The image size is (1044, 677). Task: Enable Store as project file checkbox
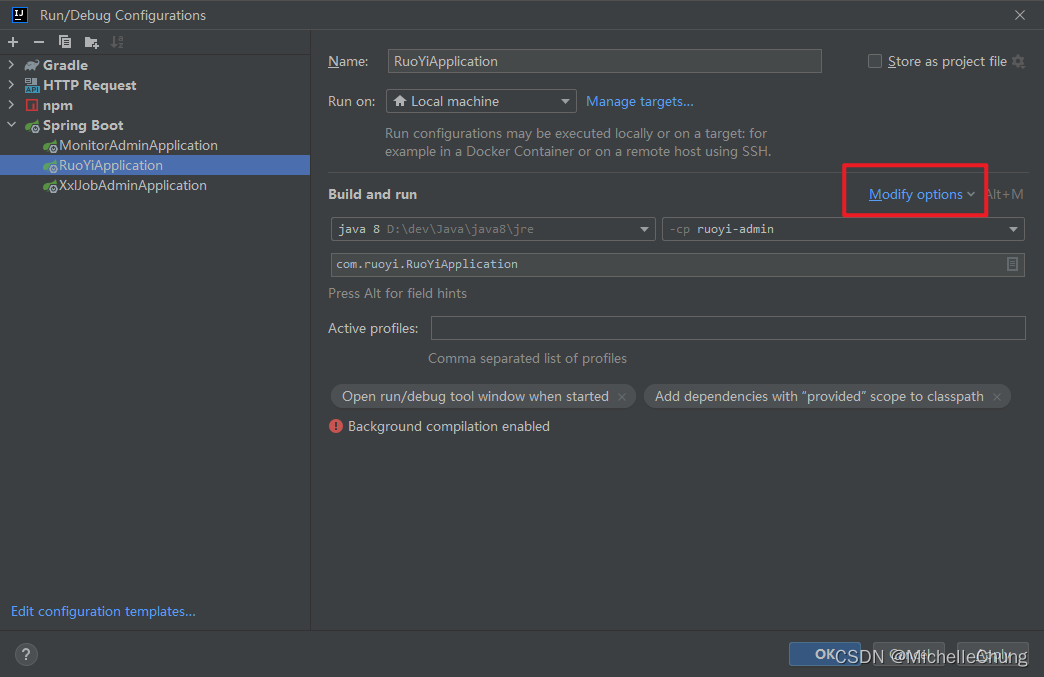pyautogui.click(x=875, y=61)
